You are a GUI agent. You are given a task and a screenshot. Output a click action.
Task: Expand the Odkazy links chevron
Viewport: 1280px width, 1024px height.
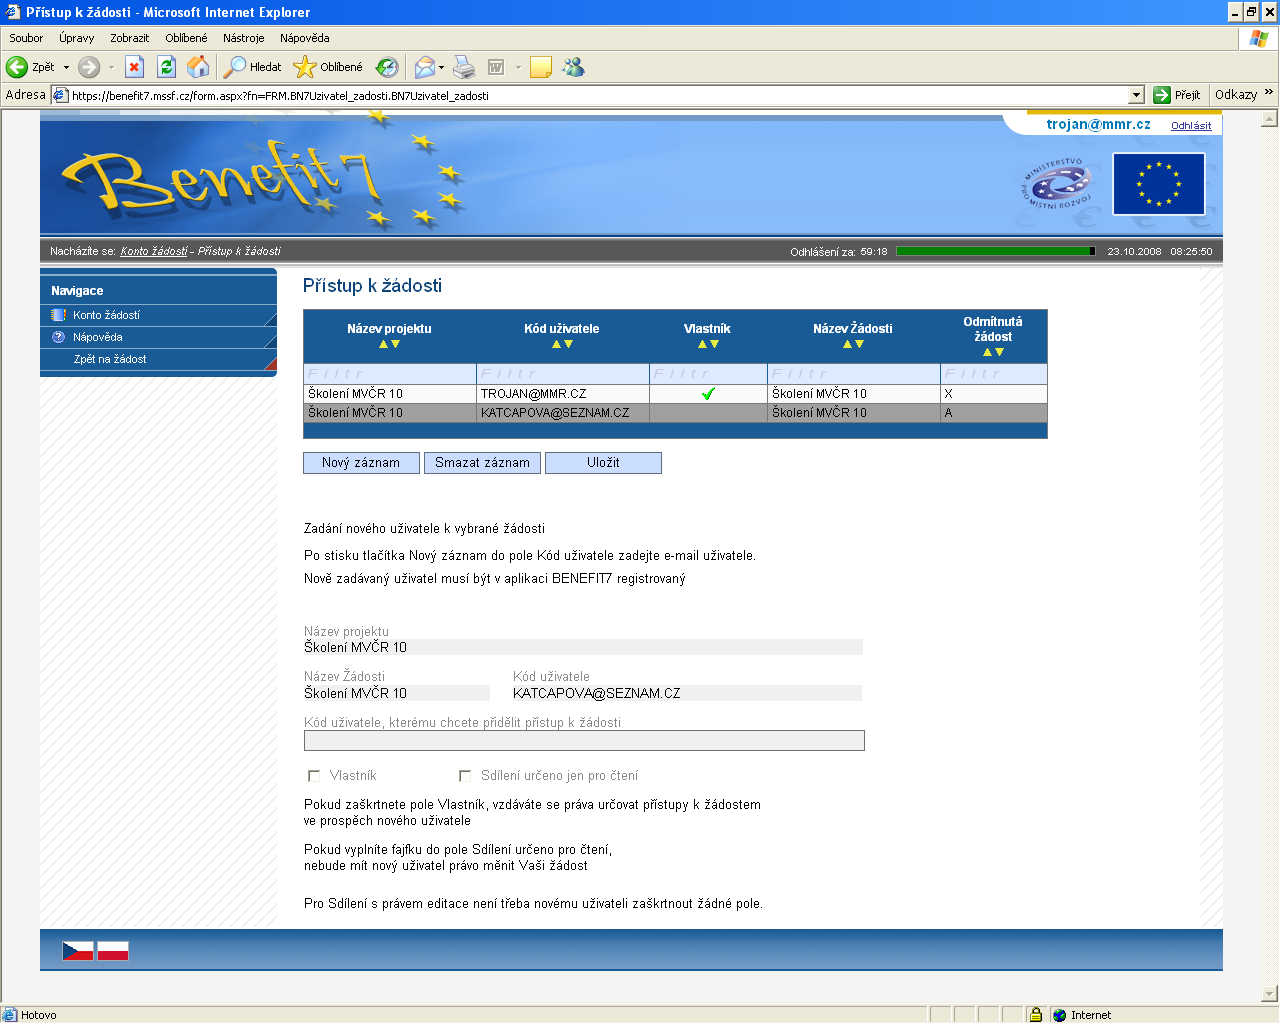pos(1269,93)
